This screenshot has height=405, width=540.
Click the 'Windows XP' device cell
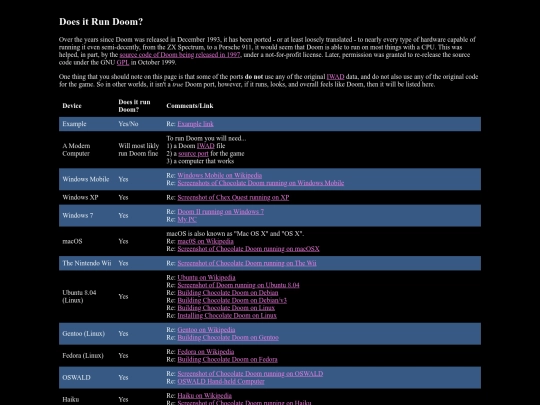(x=80, y=197)
